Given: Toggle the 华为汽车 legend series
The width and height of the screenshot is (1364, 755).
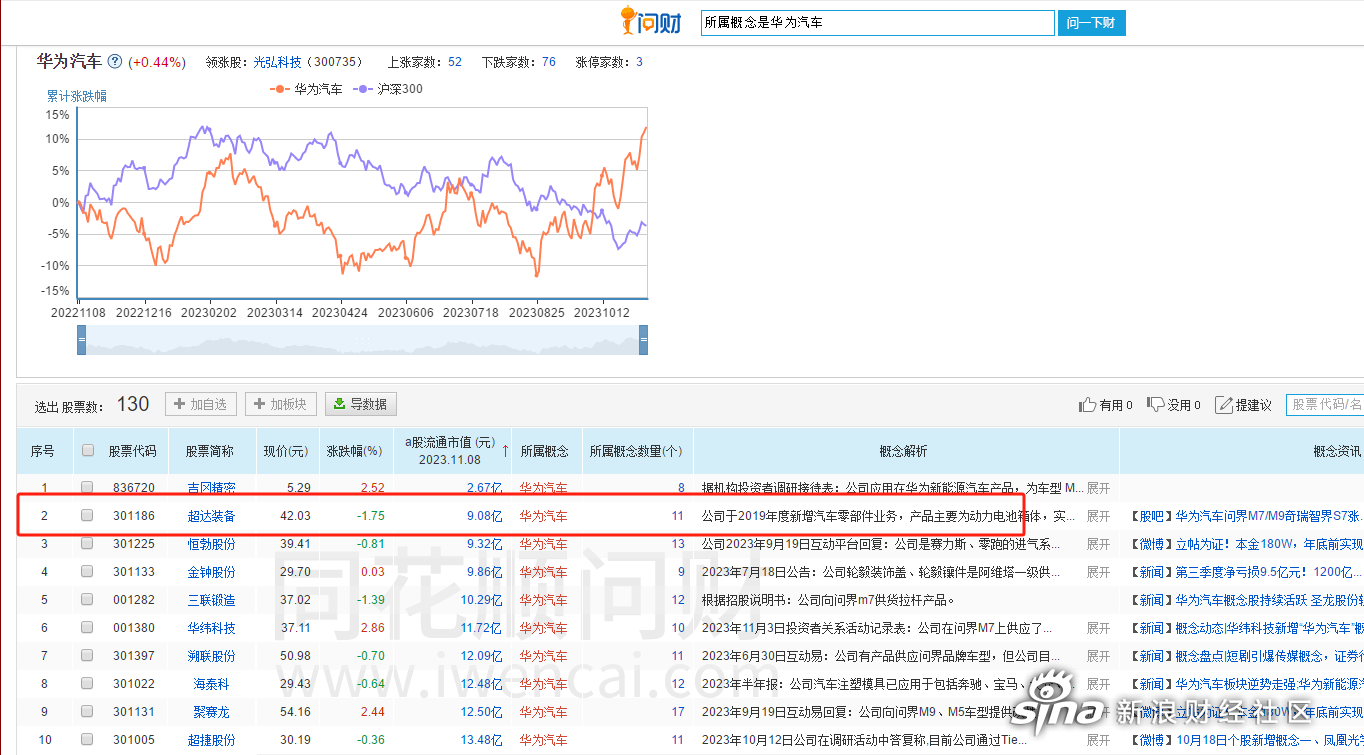Looking at the screenshot, I should 307,89.
